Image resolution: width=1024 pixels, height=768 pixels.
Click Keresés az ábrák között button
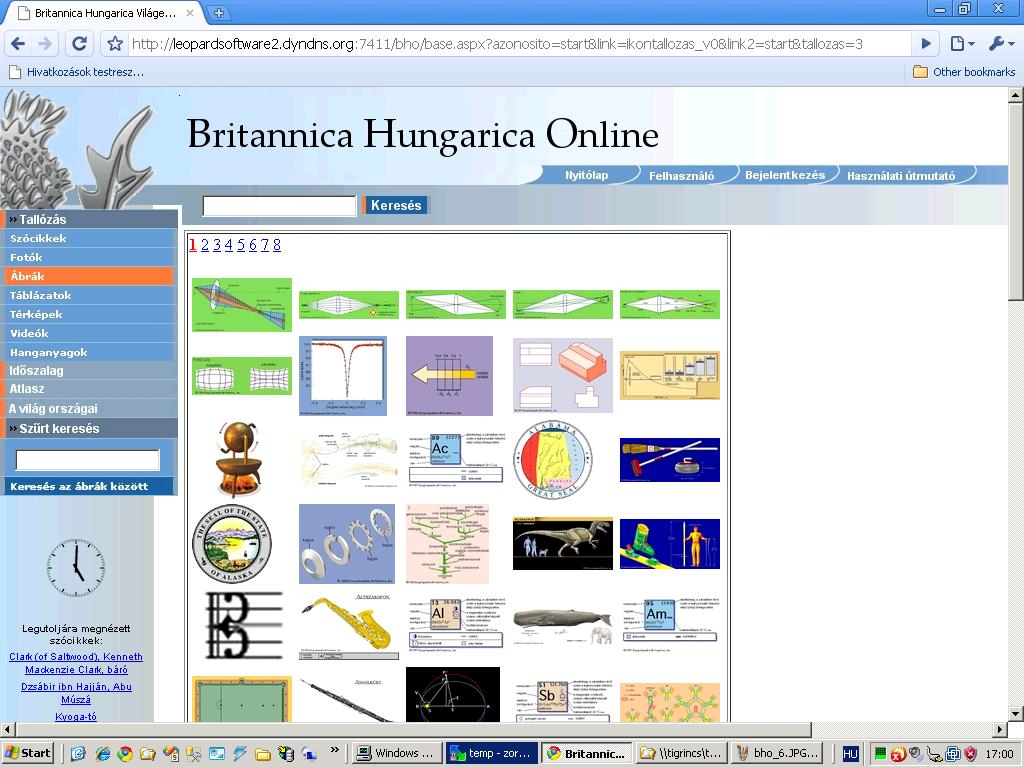[x=89, y=487]
